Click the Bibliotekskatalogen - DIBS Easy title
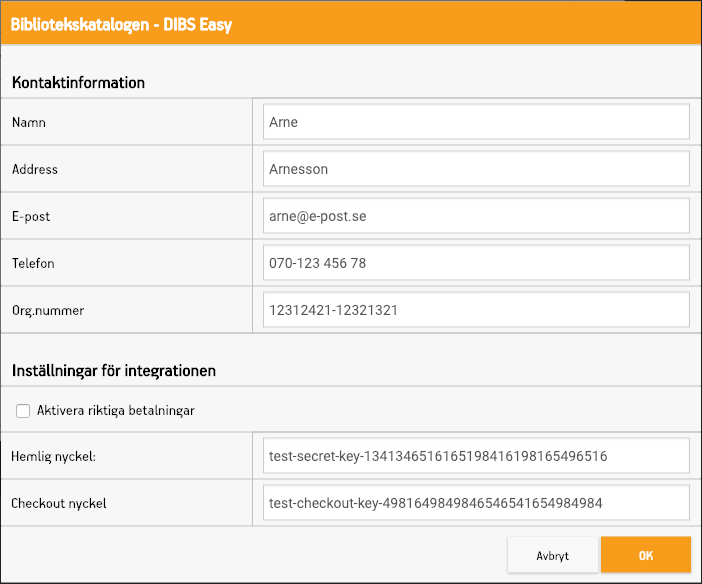 tap(121, 25)
